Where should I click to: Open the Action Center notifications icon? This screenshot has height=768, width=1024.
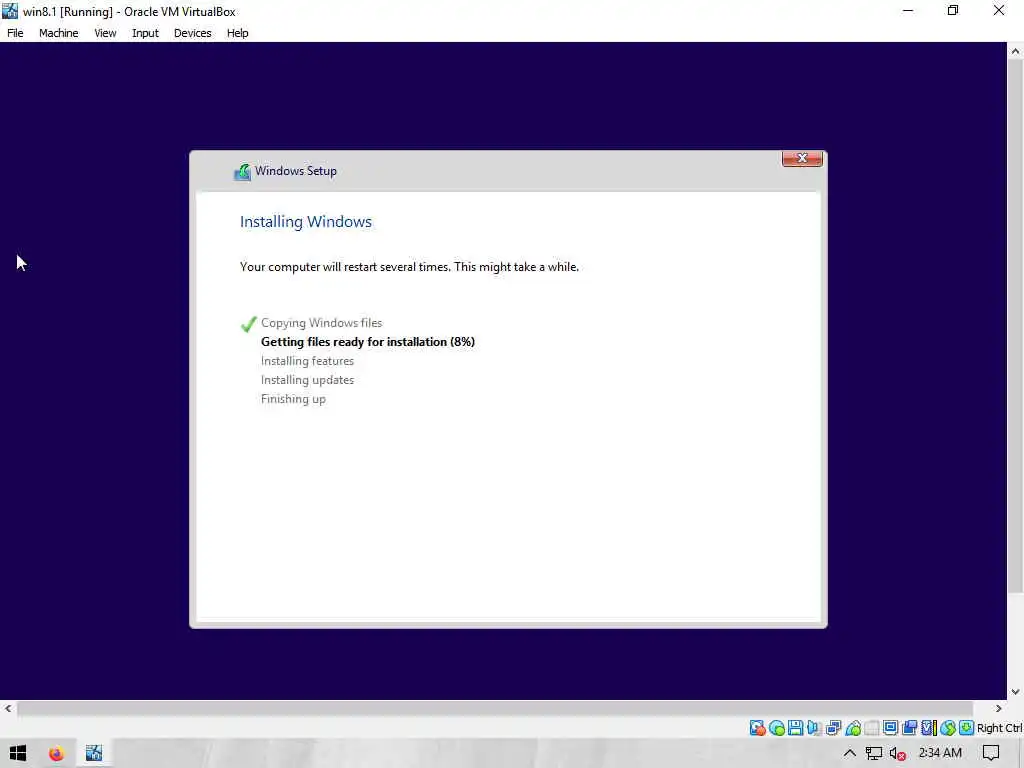(991, 753)
